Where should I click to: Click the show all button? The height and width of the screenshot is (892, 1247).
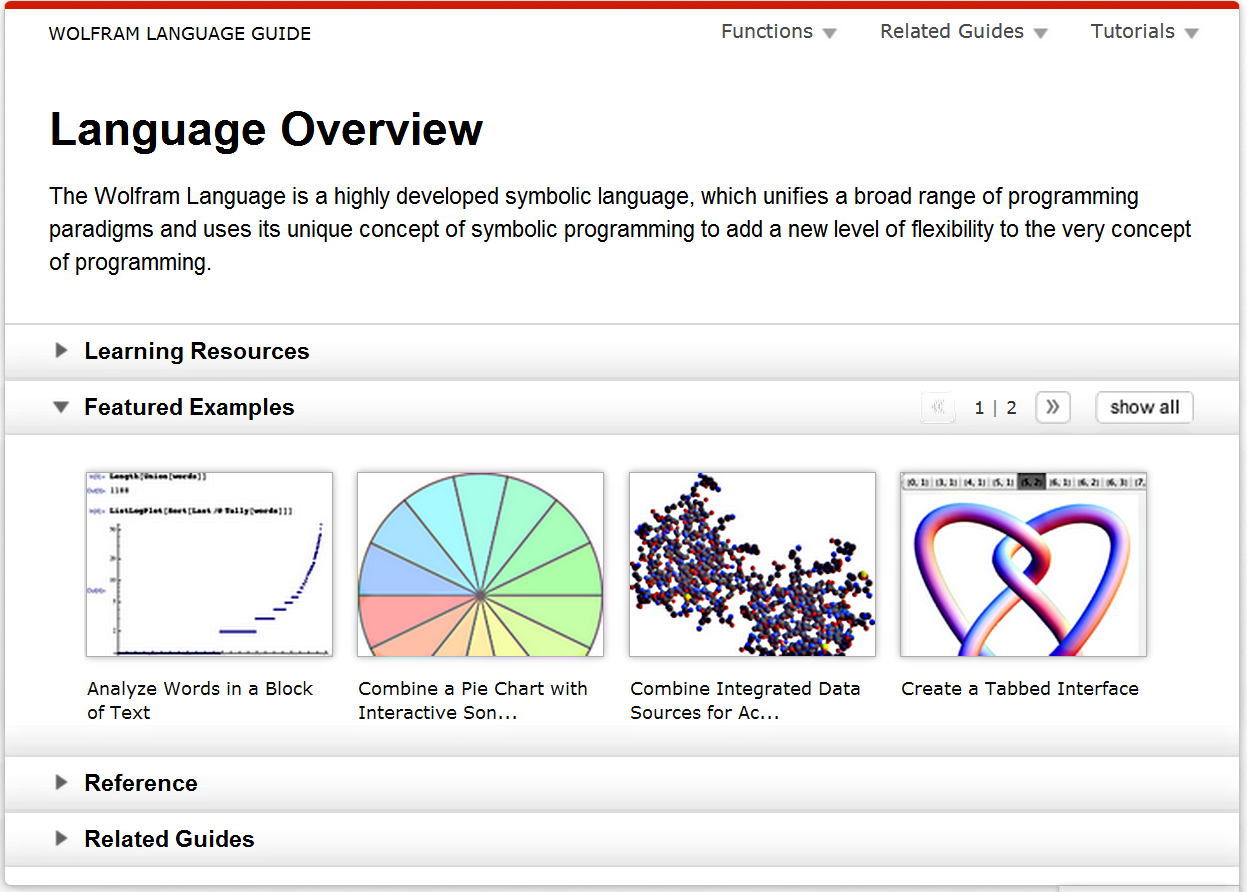(1144, 407)
